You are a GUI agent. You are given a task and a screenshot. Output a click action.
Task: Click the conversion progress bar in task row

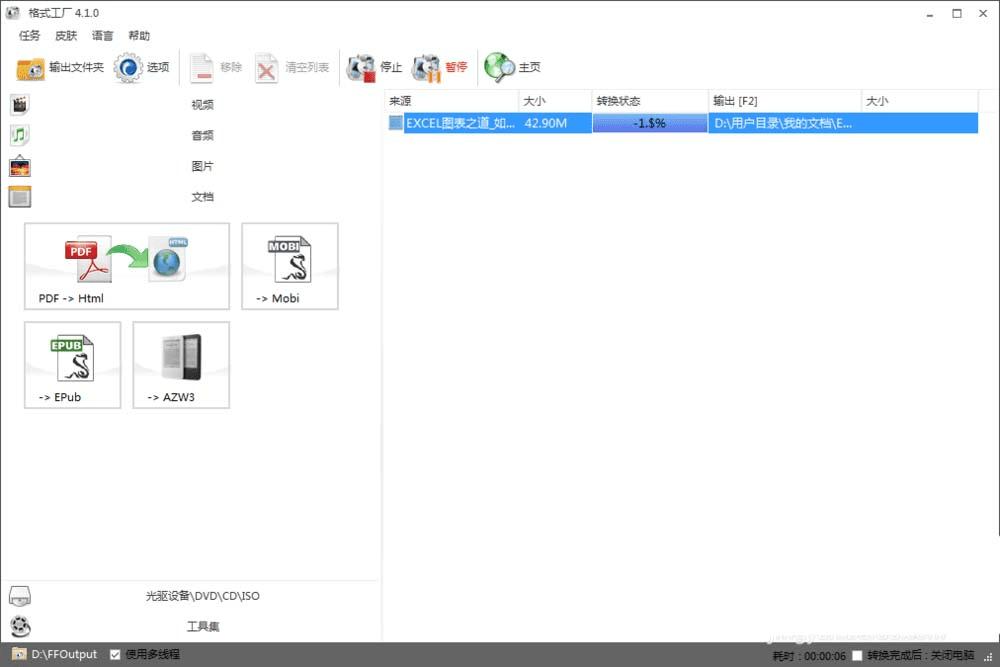coord(650,123)
